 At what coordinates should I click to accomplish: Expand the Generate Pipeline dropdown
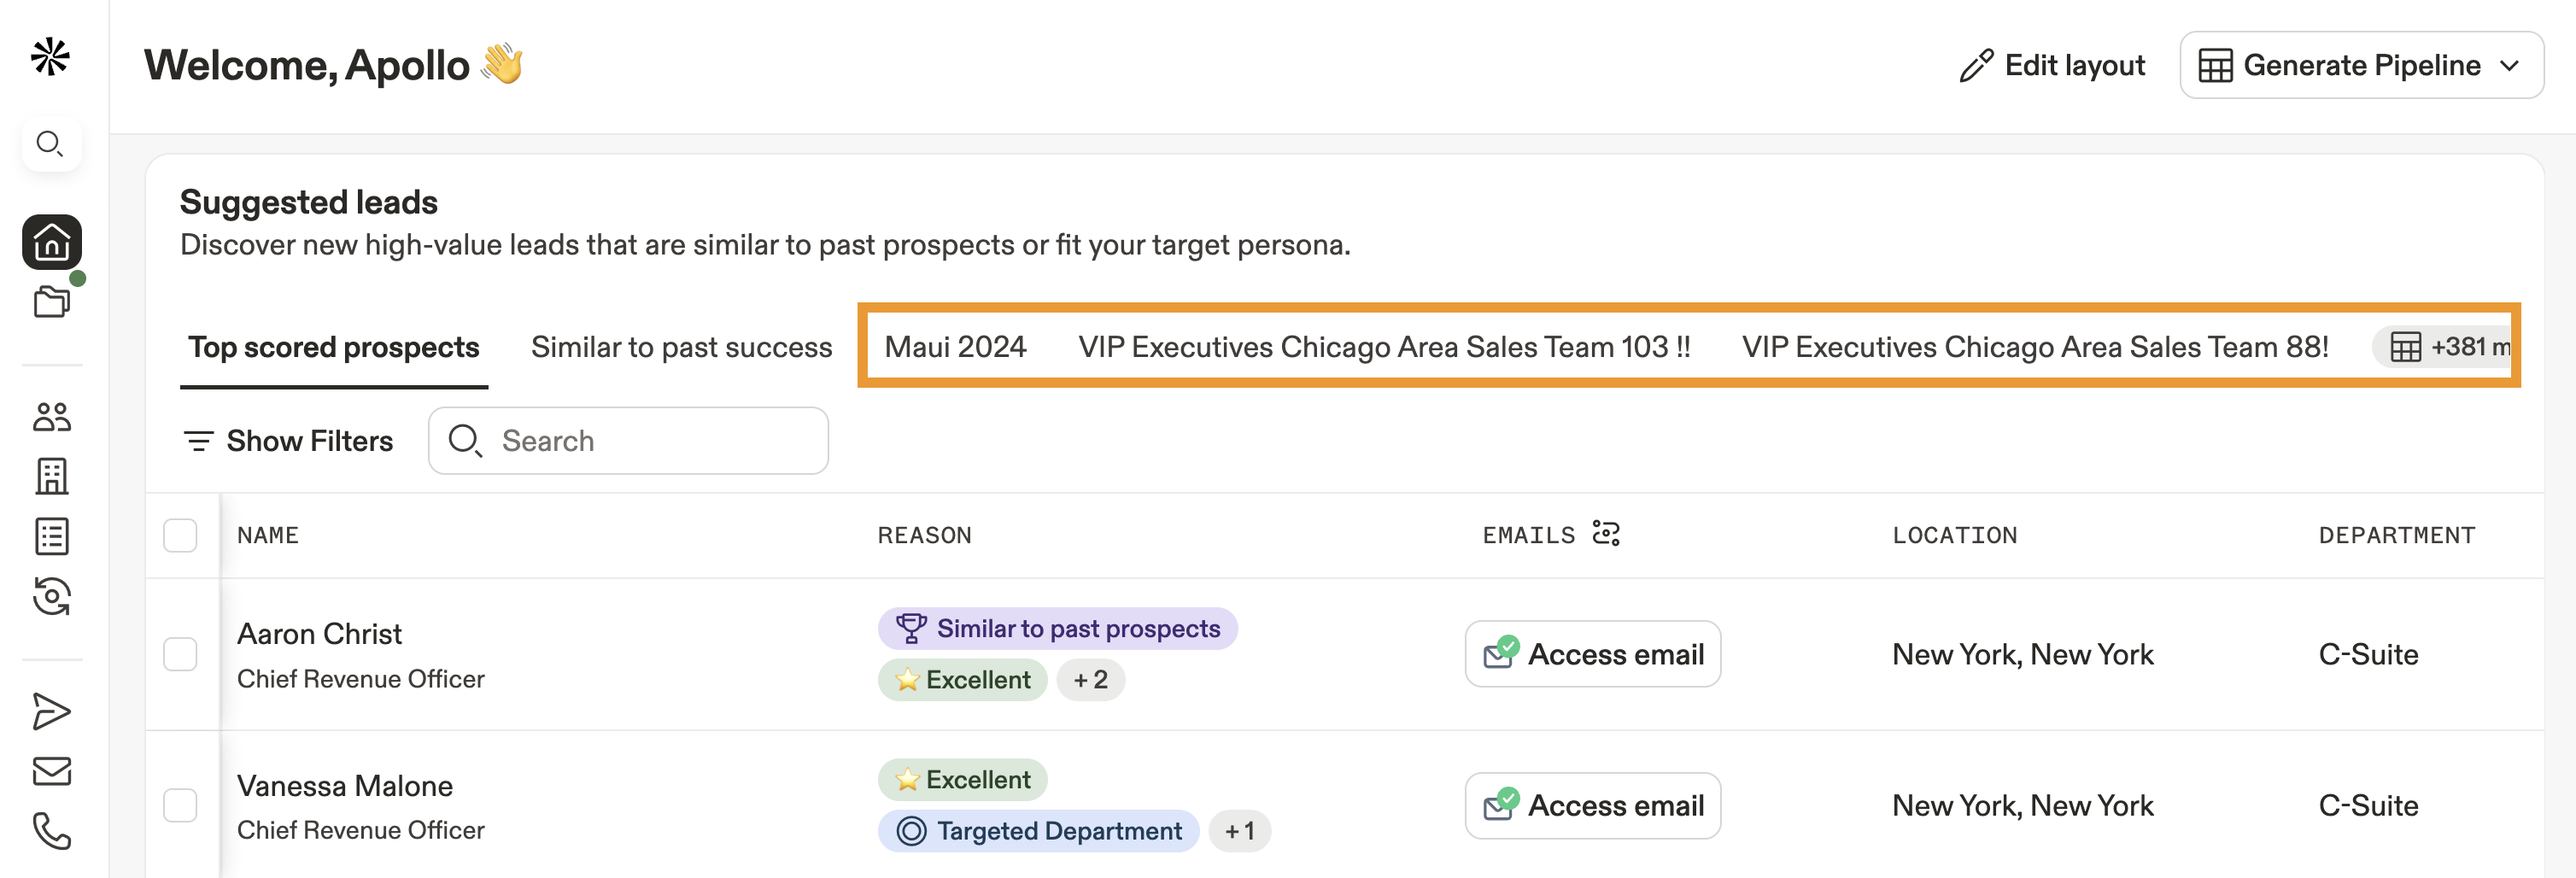coord(2361,65)
